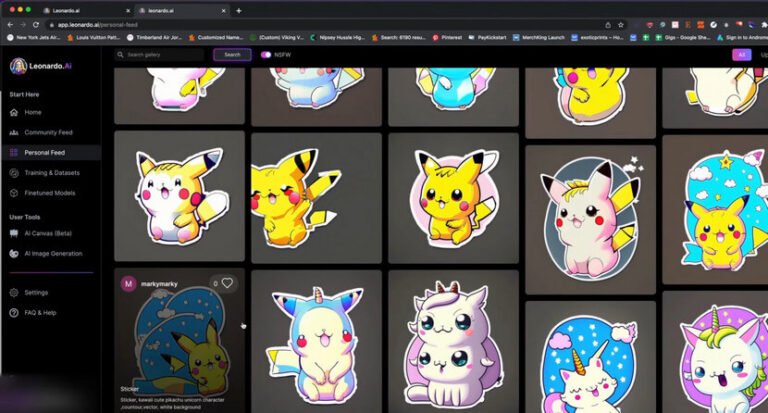
Task: Open Pikachu with blue cloud background thumbnail
Action: click(715, 210)
